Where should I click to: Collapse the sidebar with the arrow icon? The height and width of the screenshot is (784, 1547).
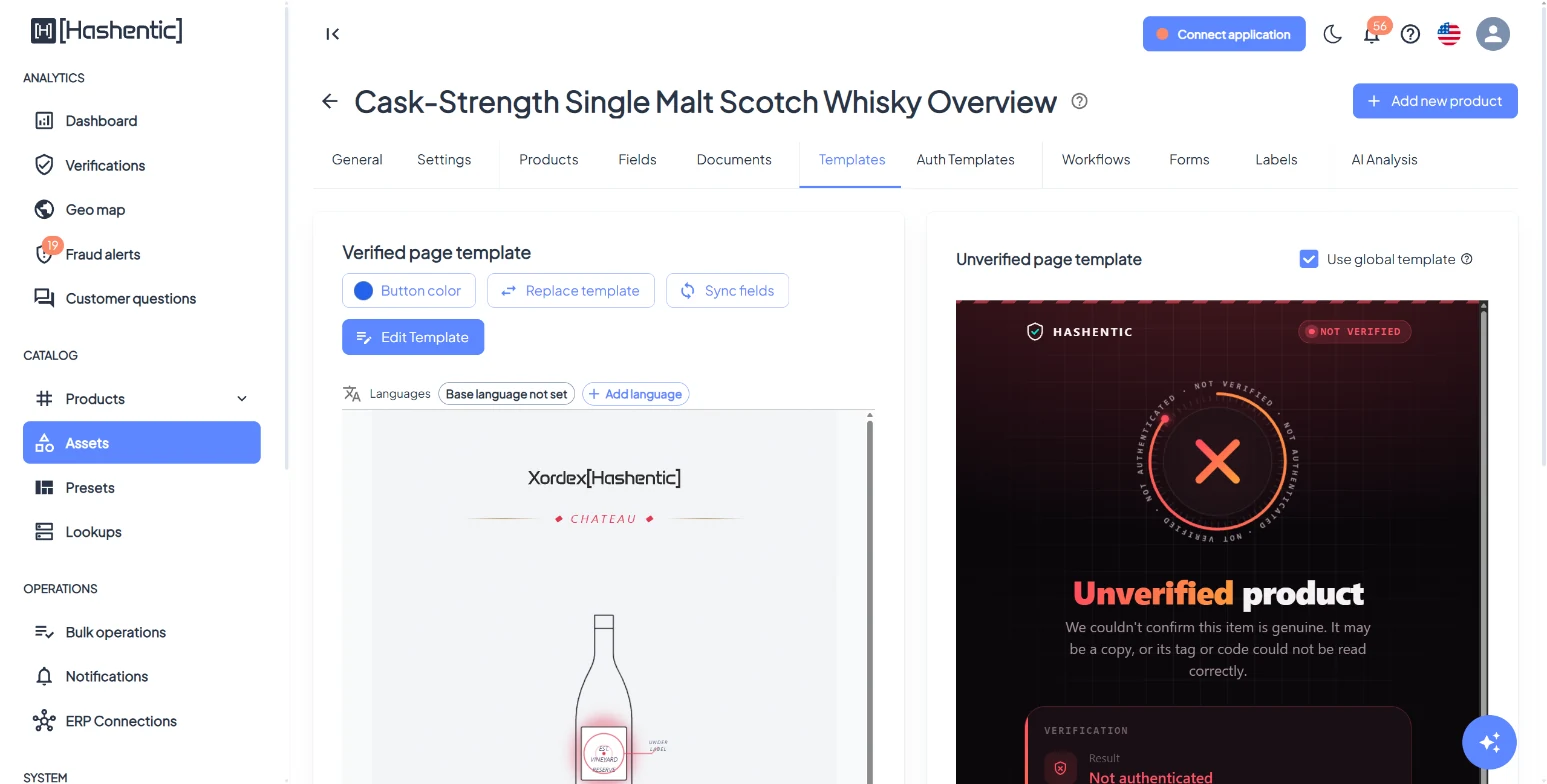click(x=333, y=34)
